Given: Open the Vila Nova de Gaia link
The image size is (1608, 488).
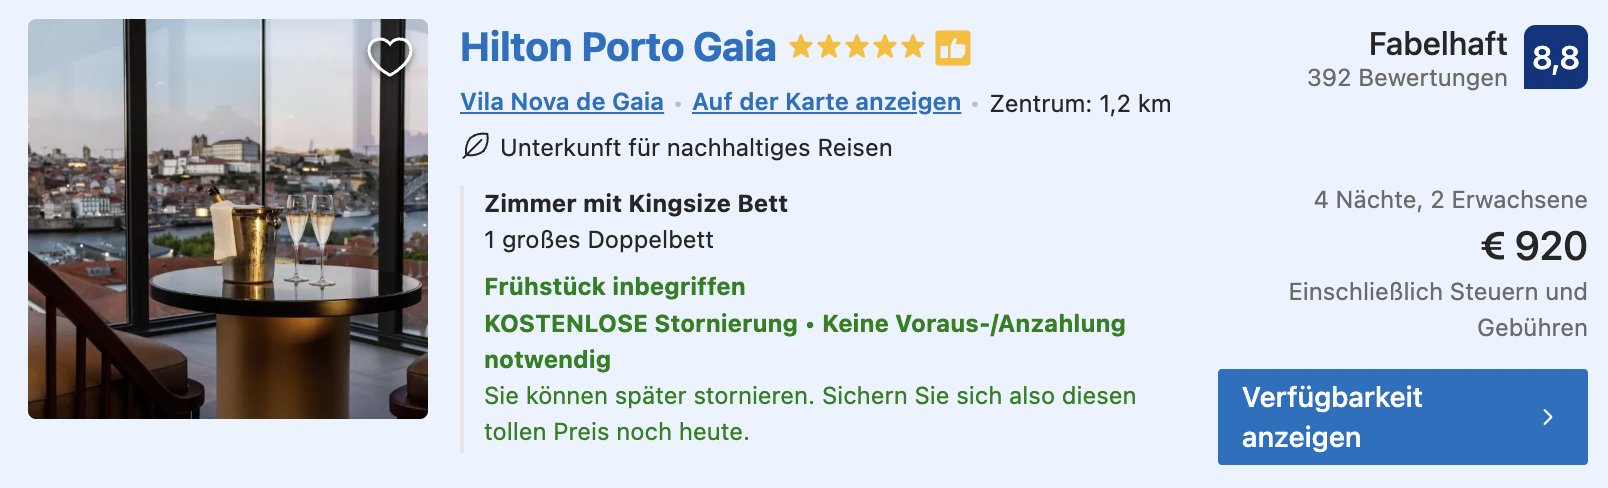Looking at the screenshot, I should point(562,102).
